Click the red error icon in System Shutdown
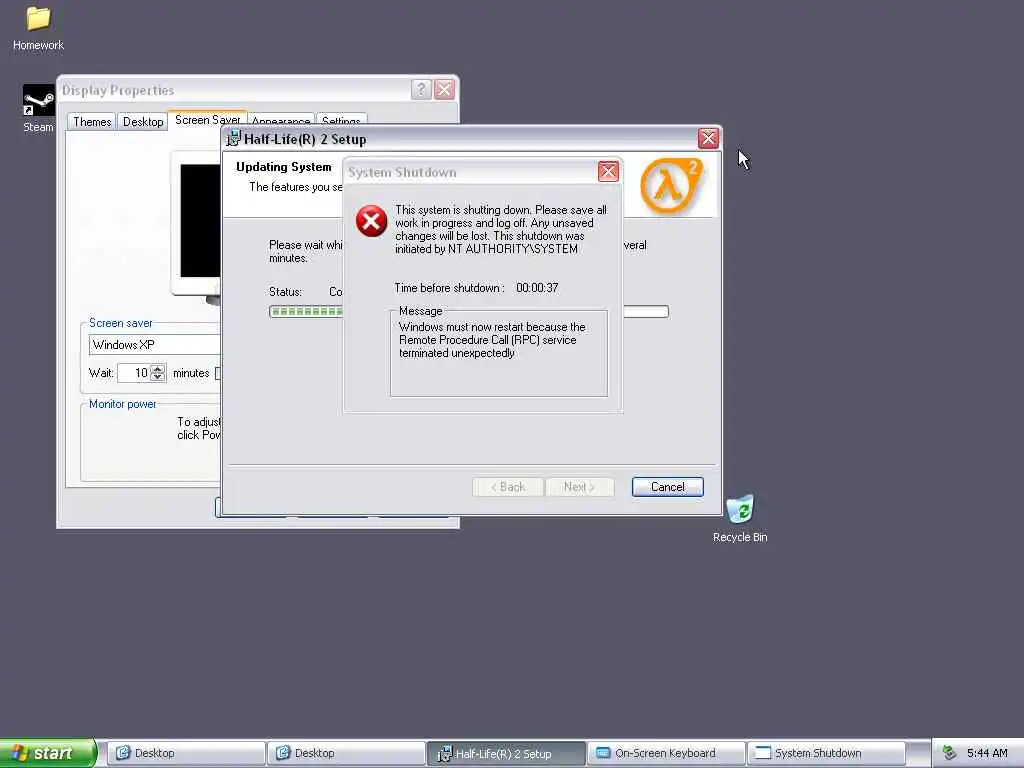The height and width of the screenshot is (768, 1024). tap(372, 221)
